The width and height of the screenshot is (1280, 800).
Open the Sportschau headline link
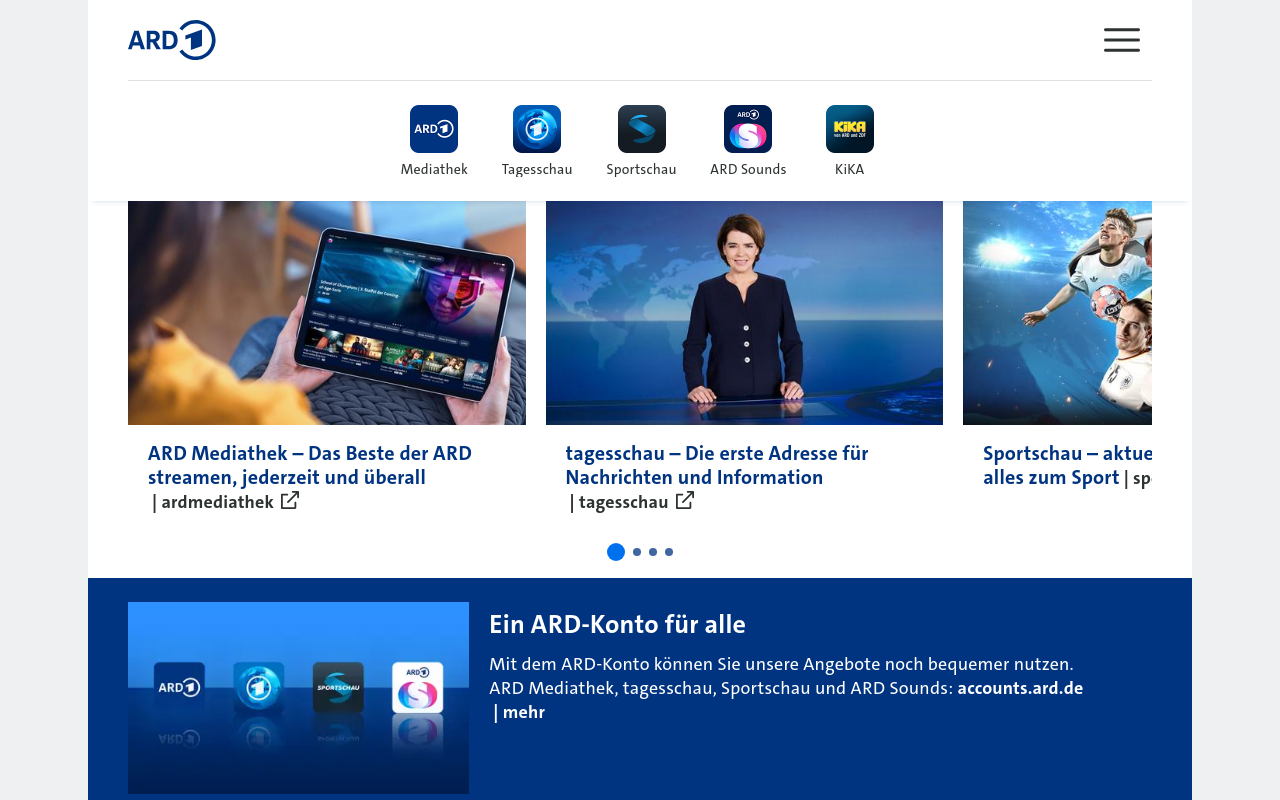[x=1067, y=465]
